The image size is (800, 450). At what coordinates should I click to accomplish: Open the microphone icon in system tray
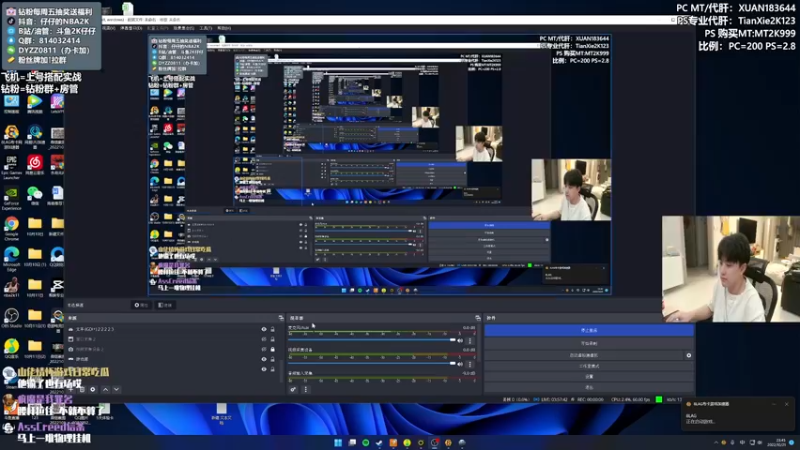point(733,442)
